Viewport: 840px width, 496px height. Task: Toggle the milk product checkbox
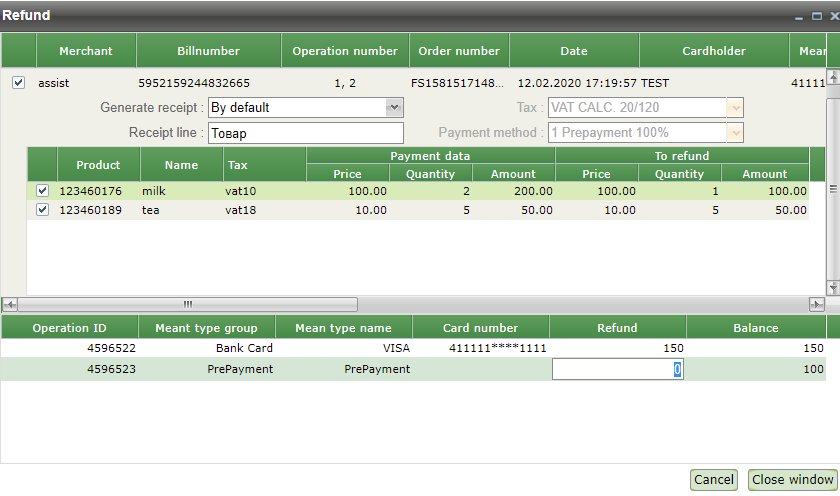pos(42,191)
